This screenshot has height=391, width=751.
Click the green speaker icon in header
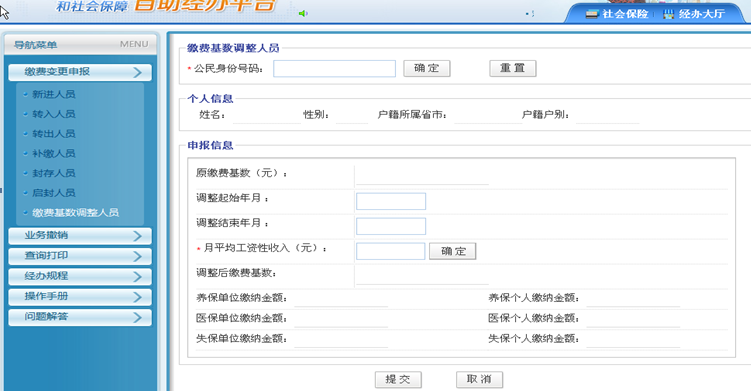click(x=303, y=13)
